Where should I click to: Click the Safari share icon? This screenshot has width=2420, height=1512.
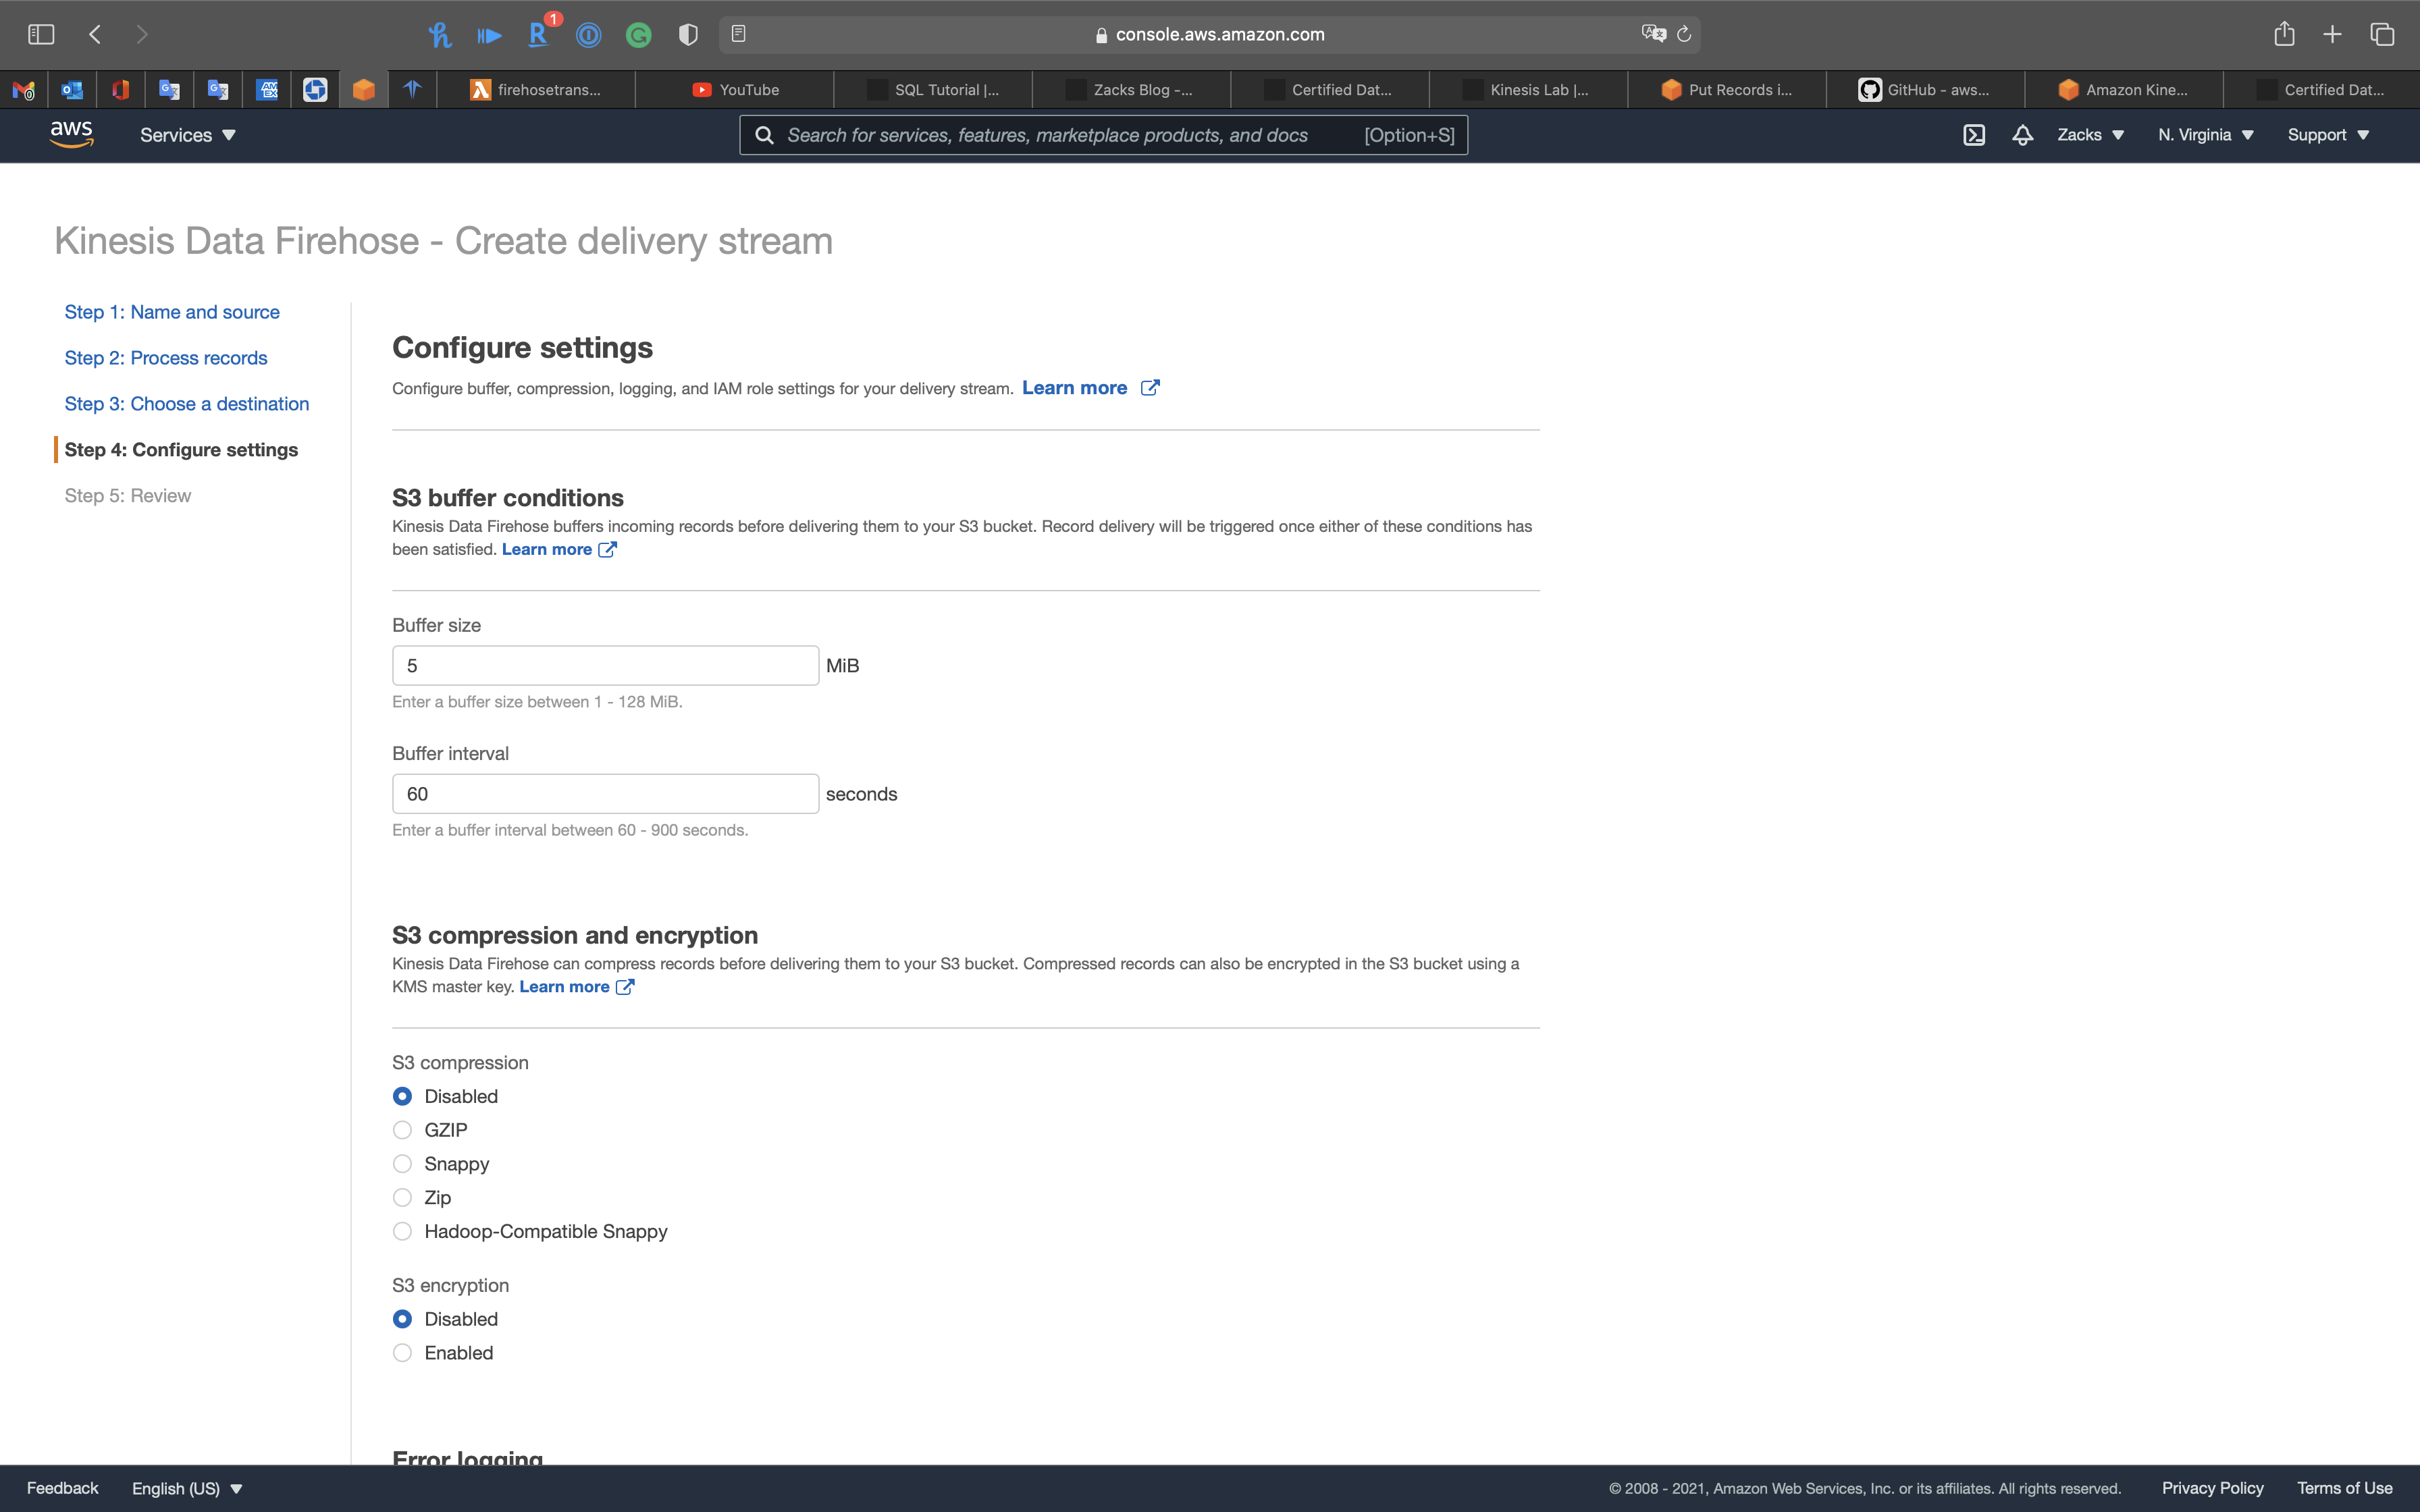(2283, 35)
